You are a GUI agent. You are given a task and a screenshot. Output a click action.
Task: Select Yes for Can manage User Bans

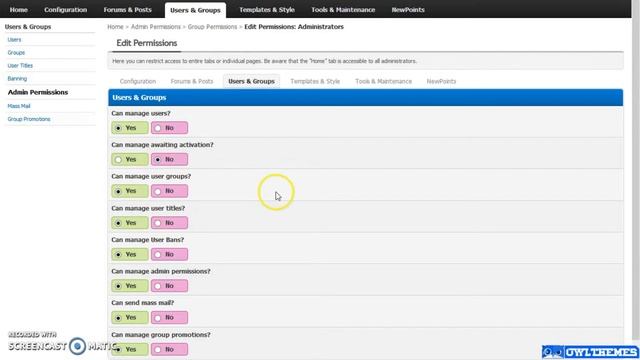130,254
